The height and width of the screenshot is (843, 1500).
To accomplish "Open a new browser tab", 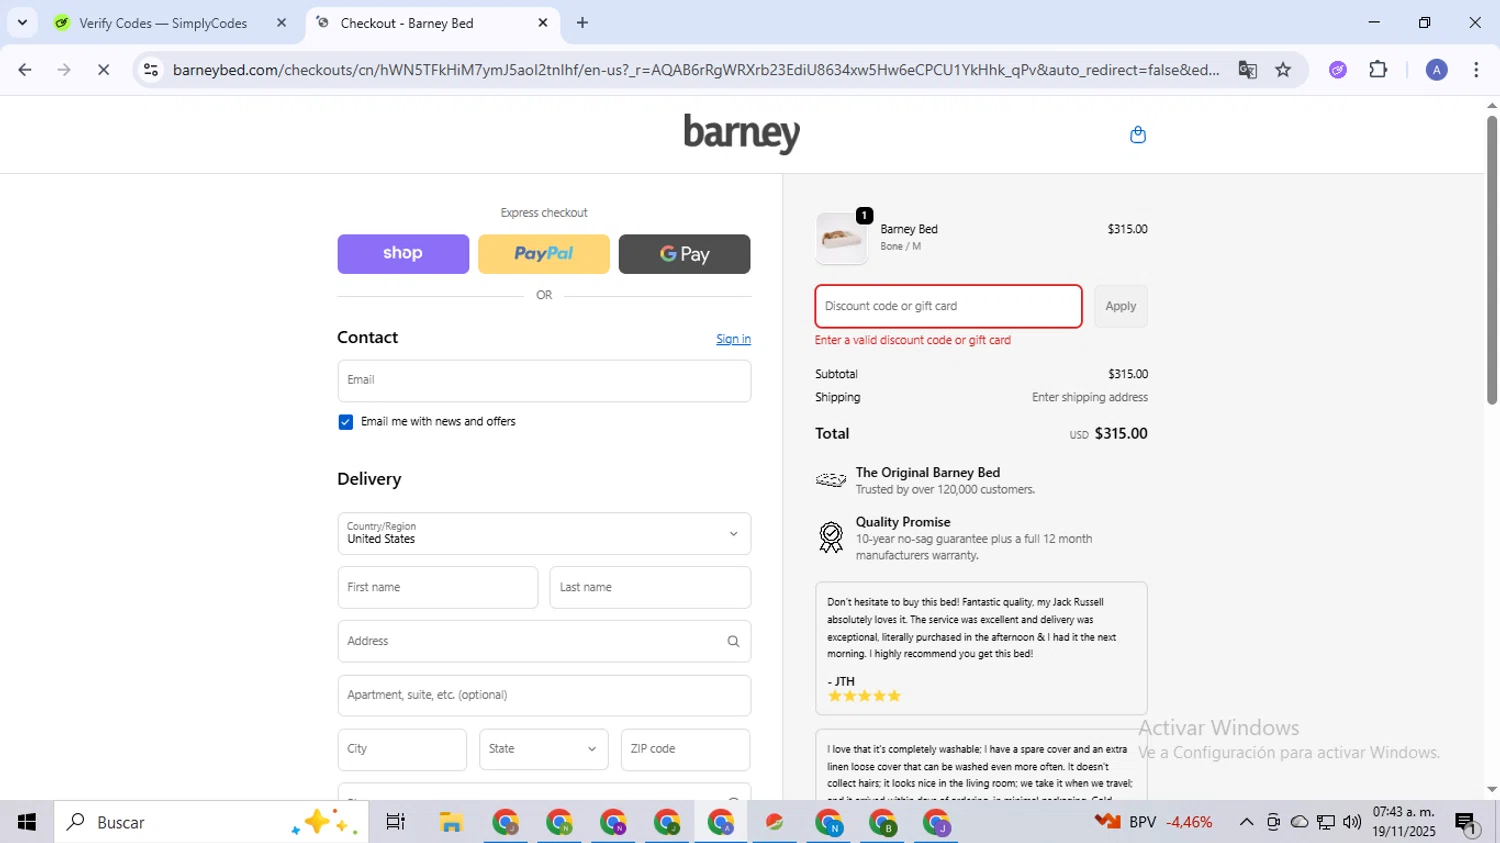I will 582,23.
